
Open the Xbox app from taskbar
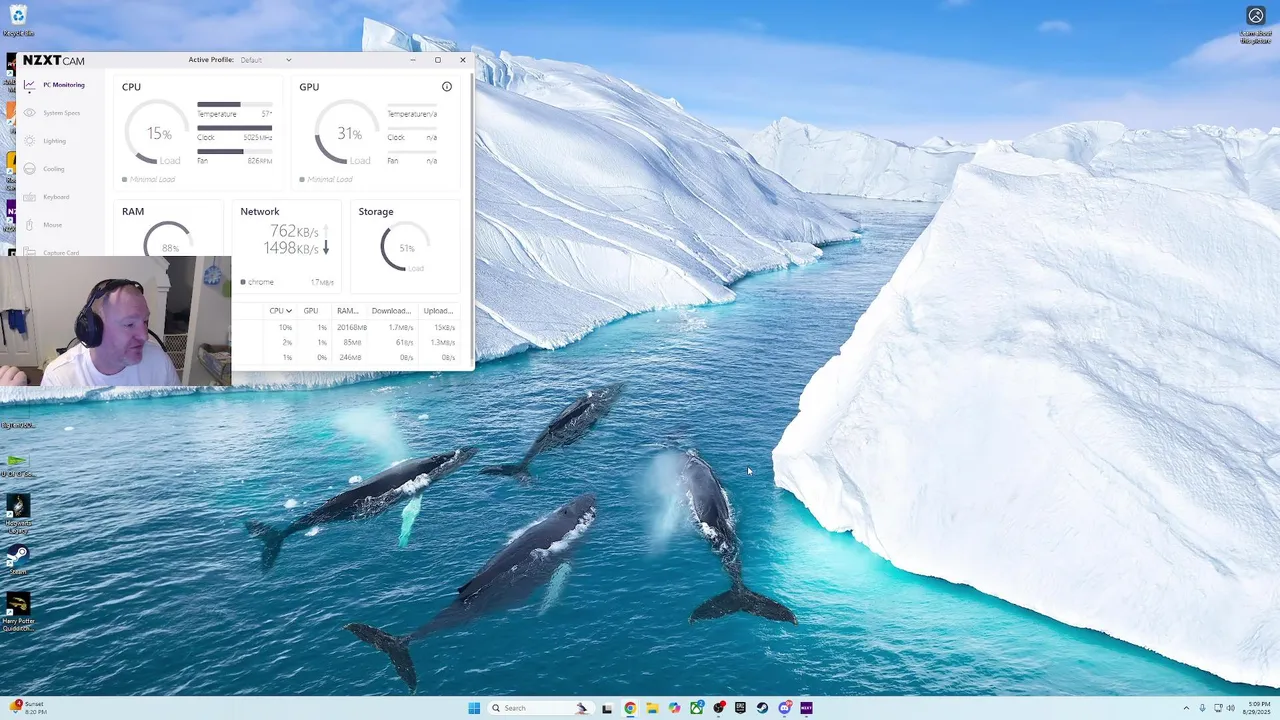pyautogui.click(x=696, y=708)
